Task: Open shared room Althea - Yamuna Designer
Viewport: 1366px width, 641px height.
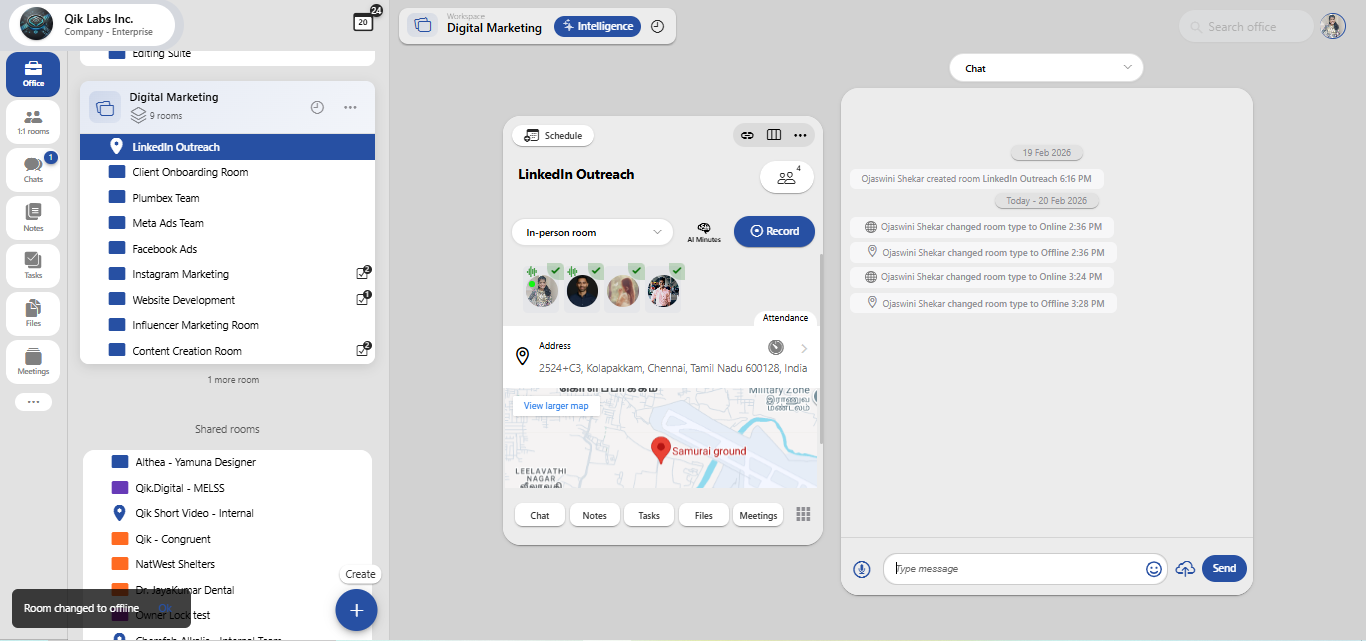Action: (227, 462)
